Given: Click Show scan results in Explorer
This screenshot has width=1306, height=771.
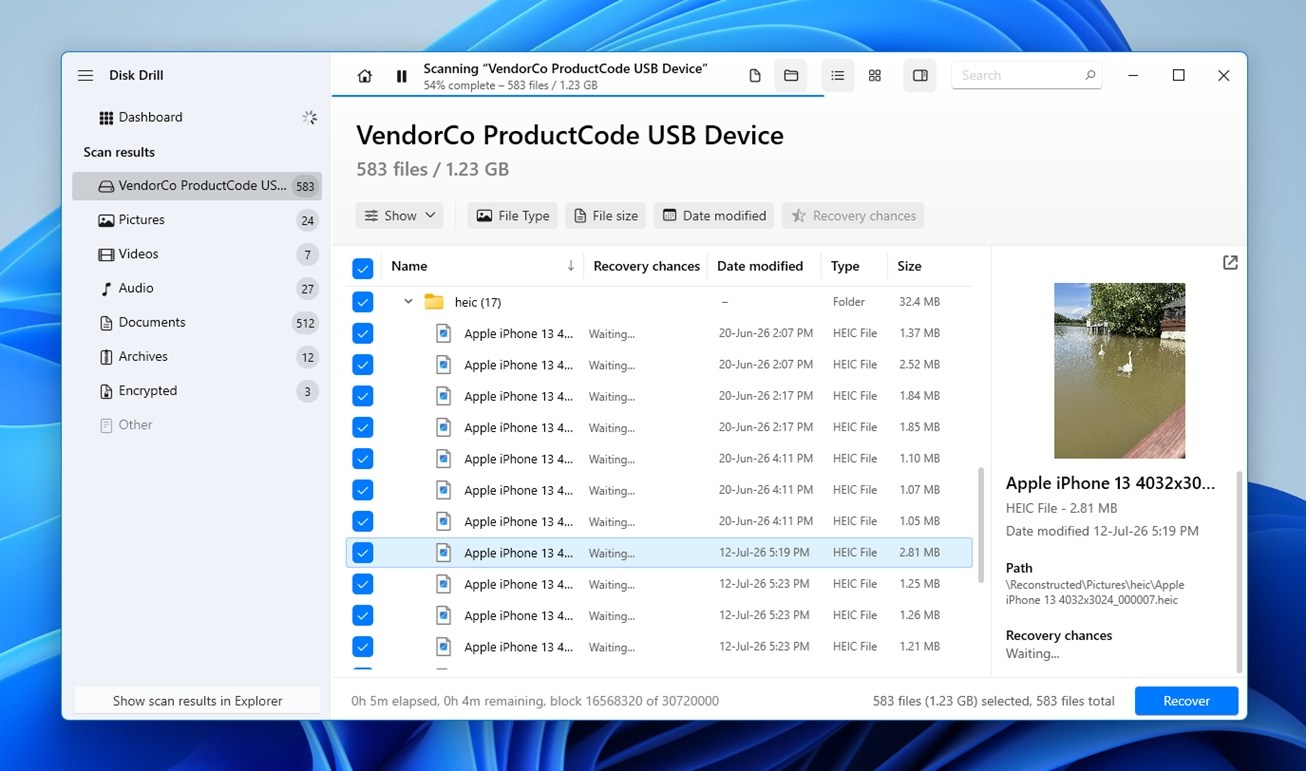Looking at the screenshot, I should coord(197,701).
